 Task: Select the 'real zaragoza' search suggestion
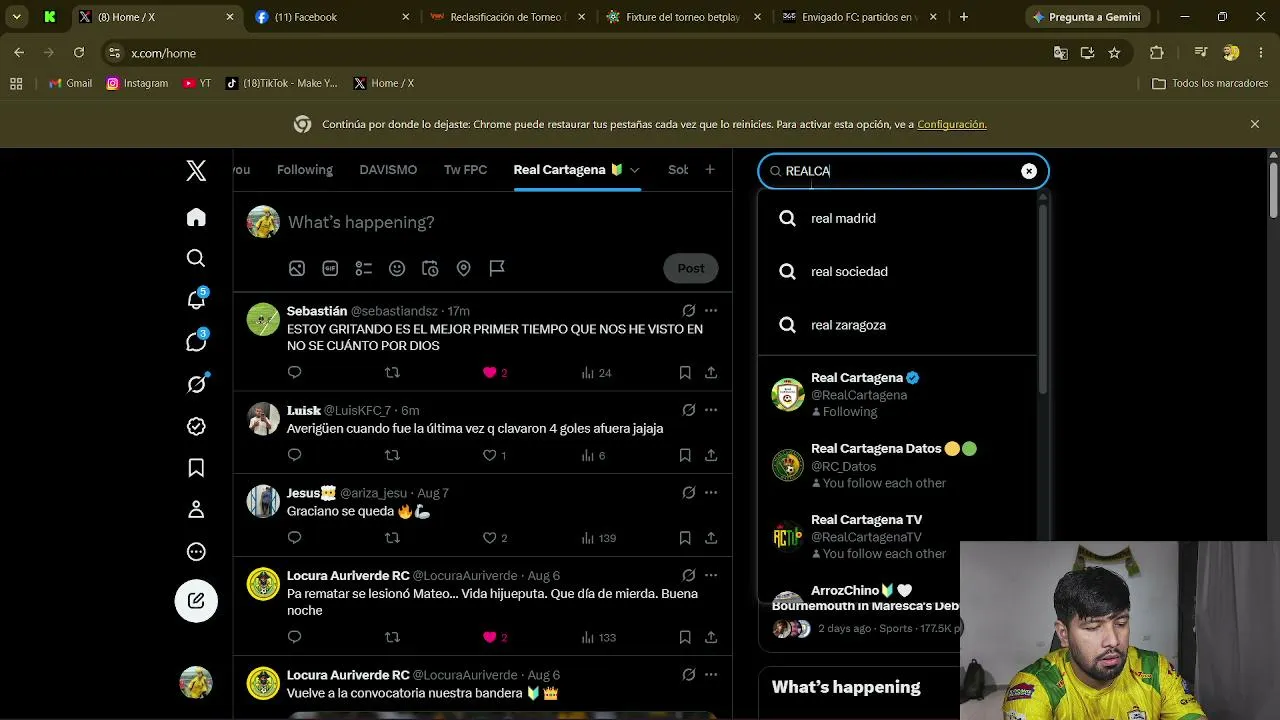pos(897,325)
